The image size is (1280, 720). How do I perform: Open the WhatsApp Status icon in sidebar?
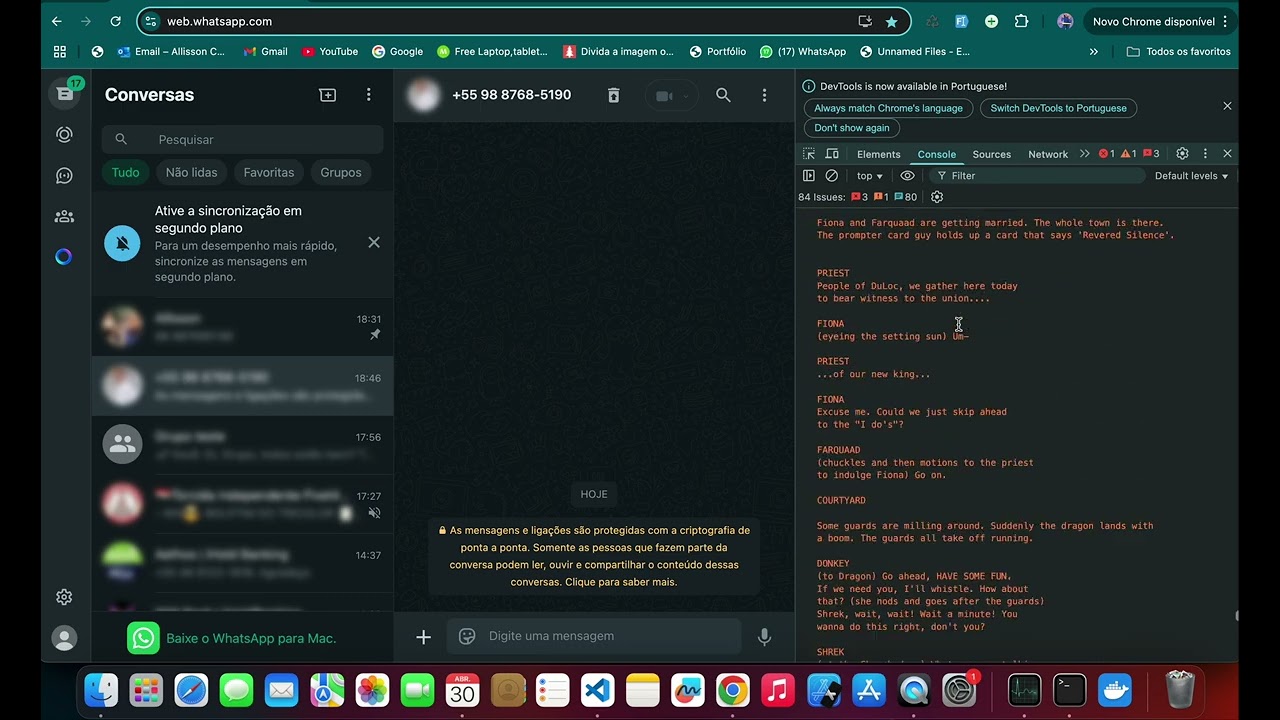[x=64, y=135]
